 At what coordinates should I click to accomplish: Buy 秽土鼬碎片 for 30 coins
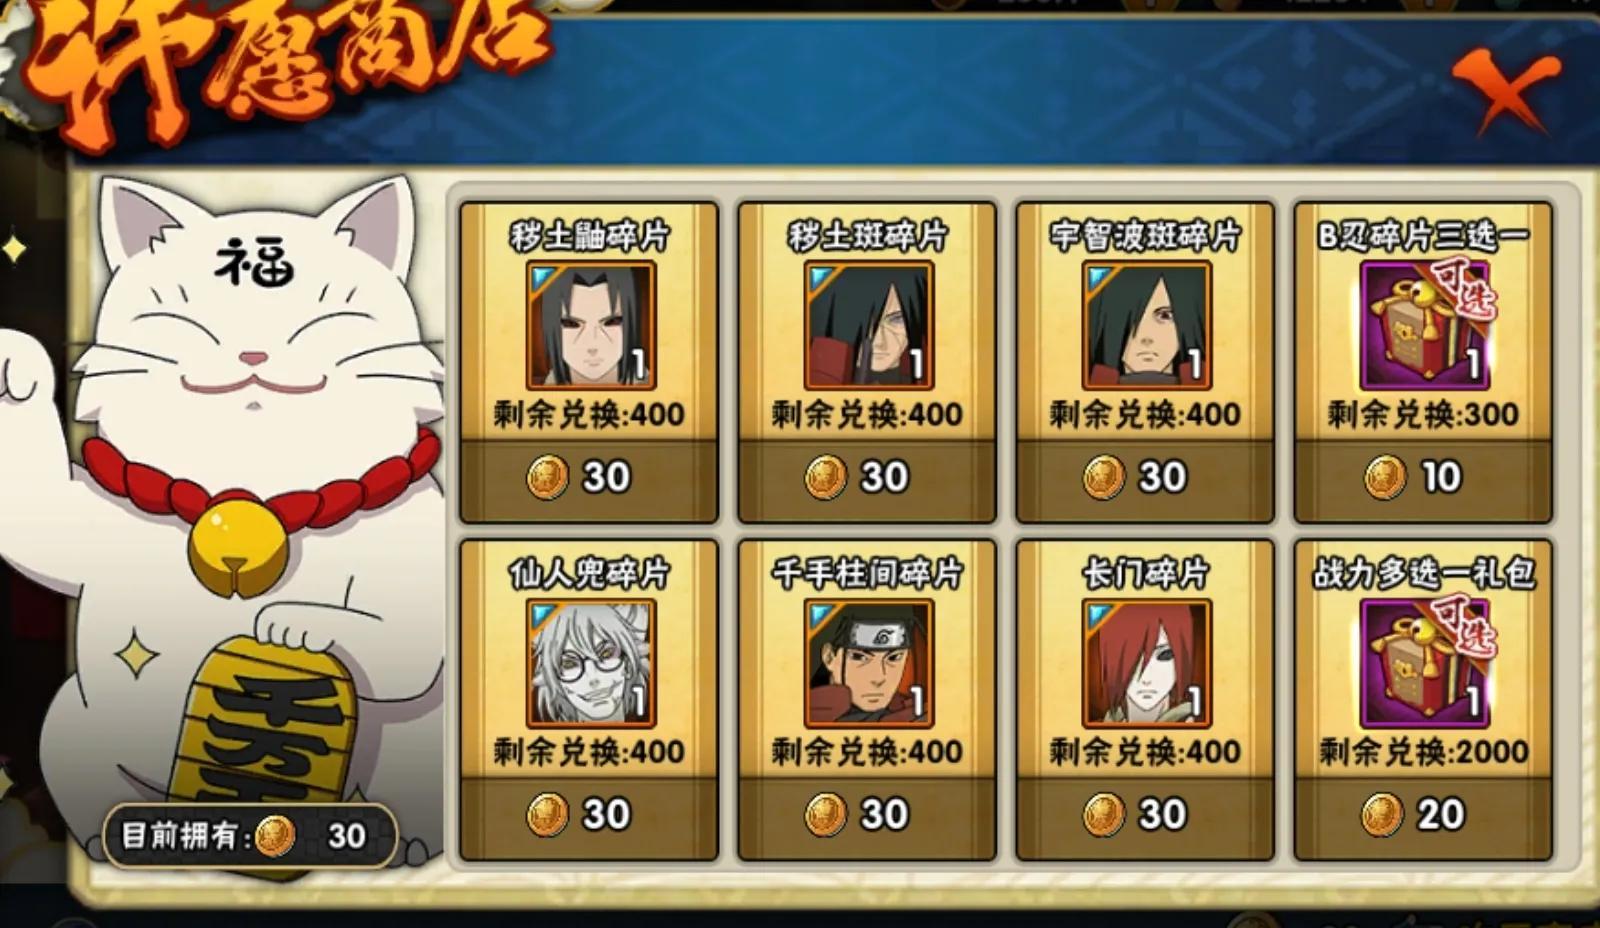[589, 477]
